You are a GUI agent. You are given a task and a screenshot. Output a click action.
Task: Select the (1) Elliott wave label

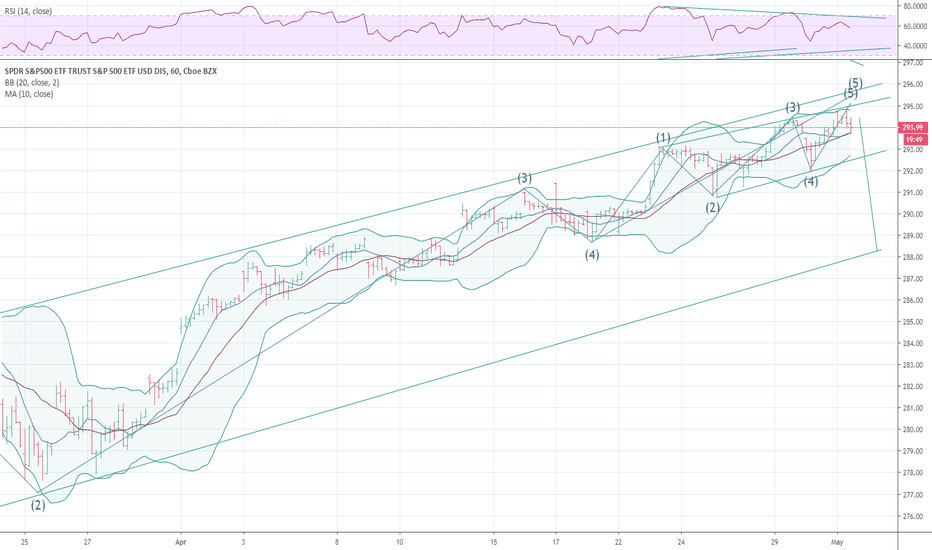(x=663, y=138)
